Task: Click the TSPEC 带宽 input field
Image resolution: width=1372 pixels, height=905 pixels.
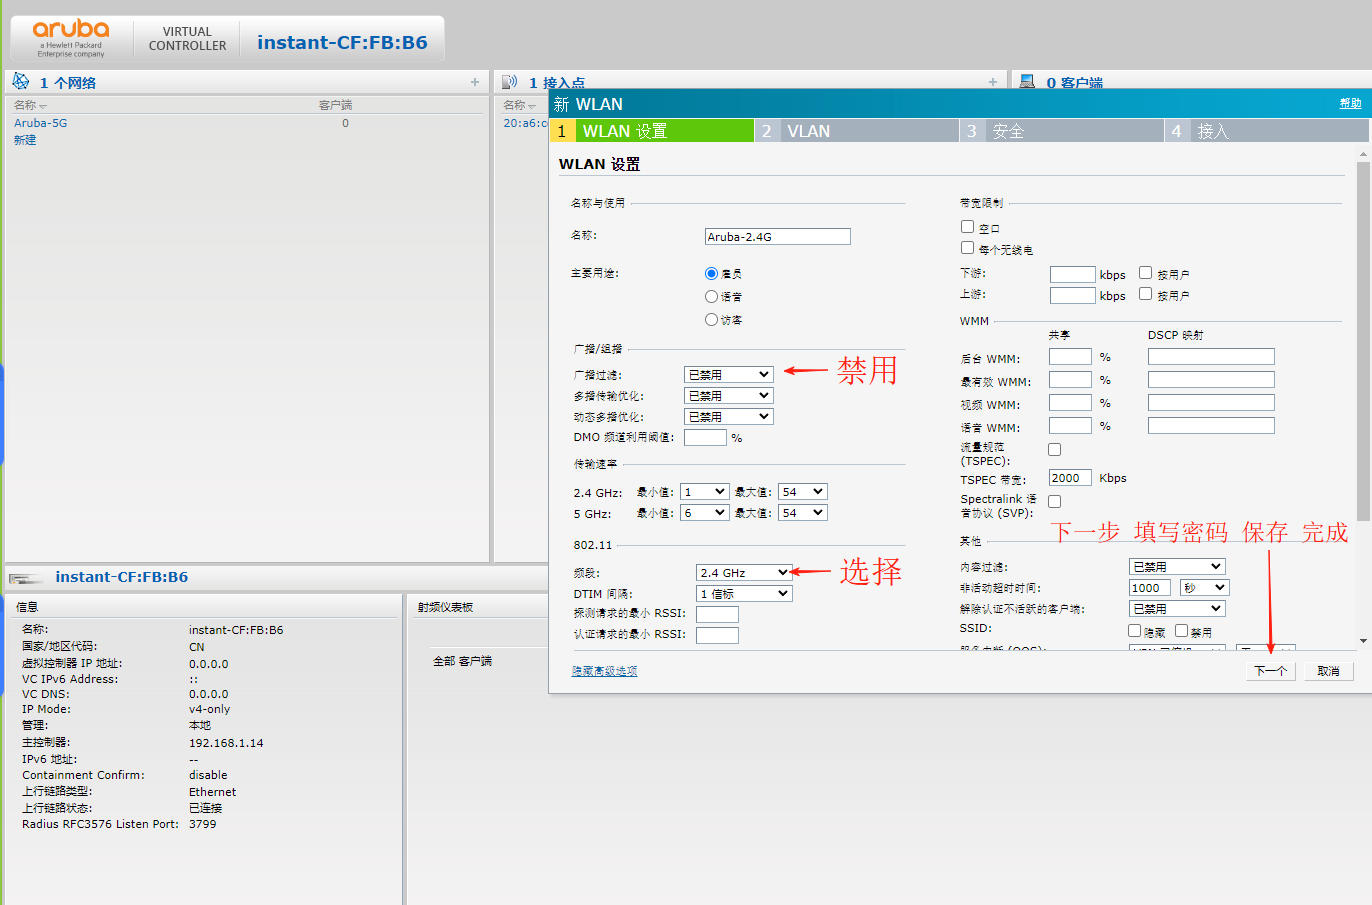Action: point(1070,478)
